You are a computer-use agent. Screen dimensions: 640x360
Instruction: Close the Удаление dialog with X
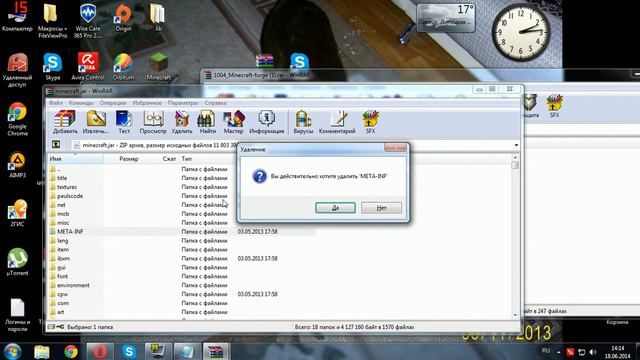(395, 148)
